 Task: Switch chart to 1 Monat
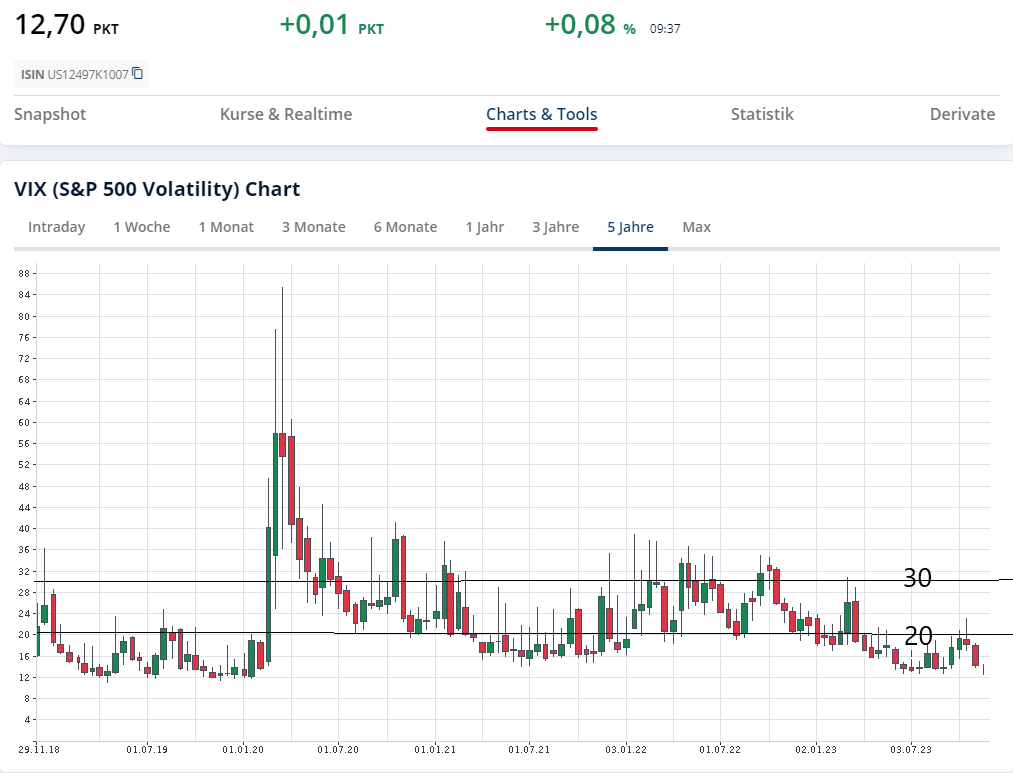coord(226,227)
